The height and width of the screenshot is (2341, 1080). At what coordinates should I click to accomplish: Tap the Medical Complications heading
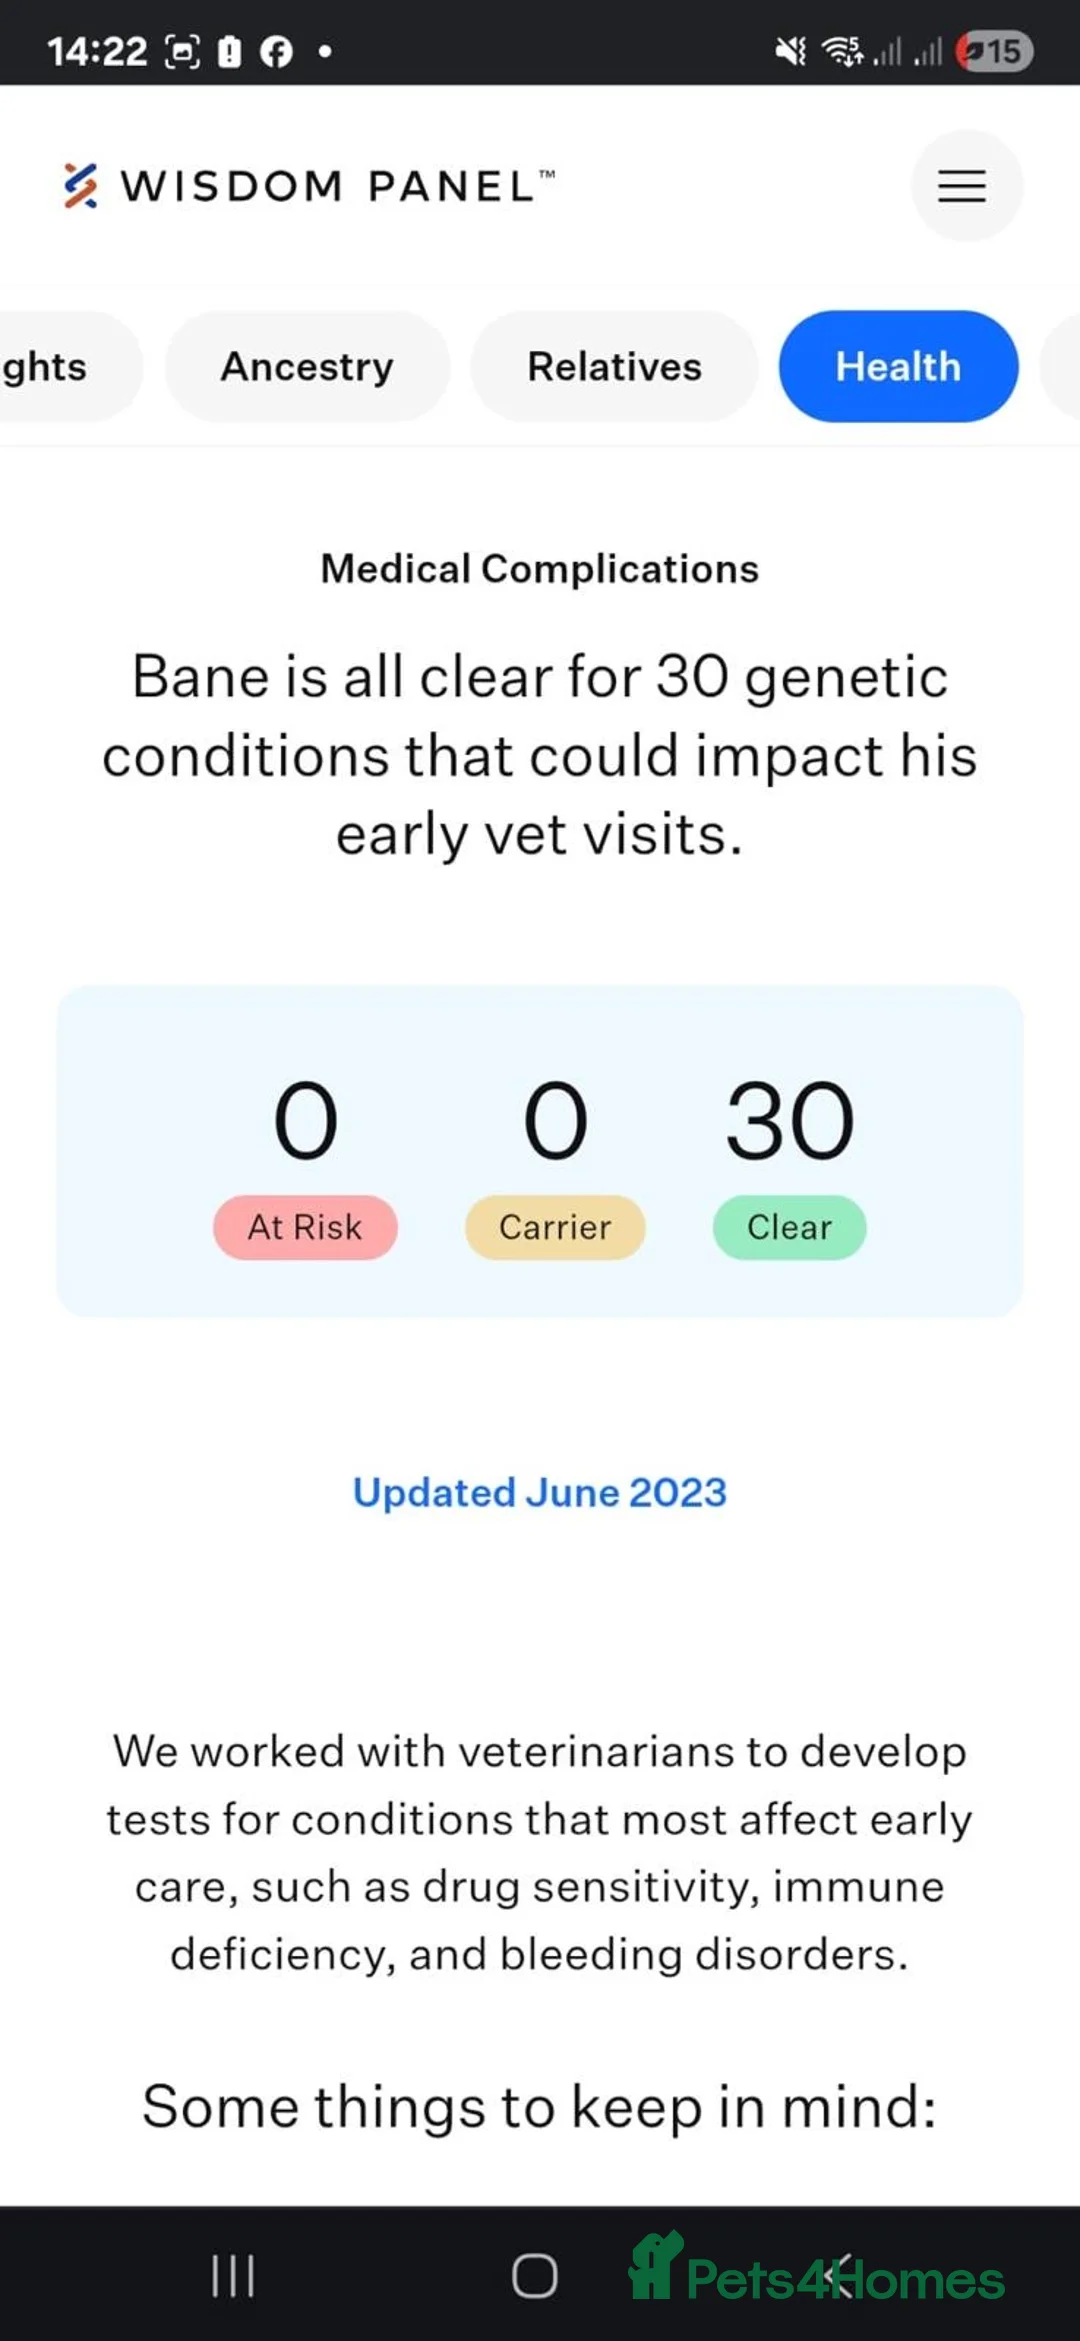click(x=540, y=568)
